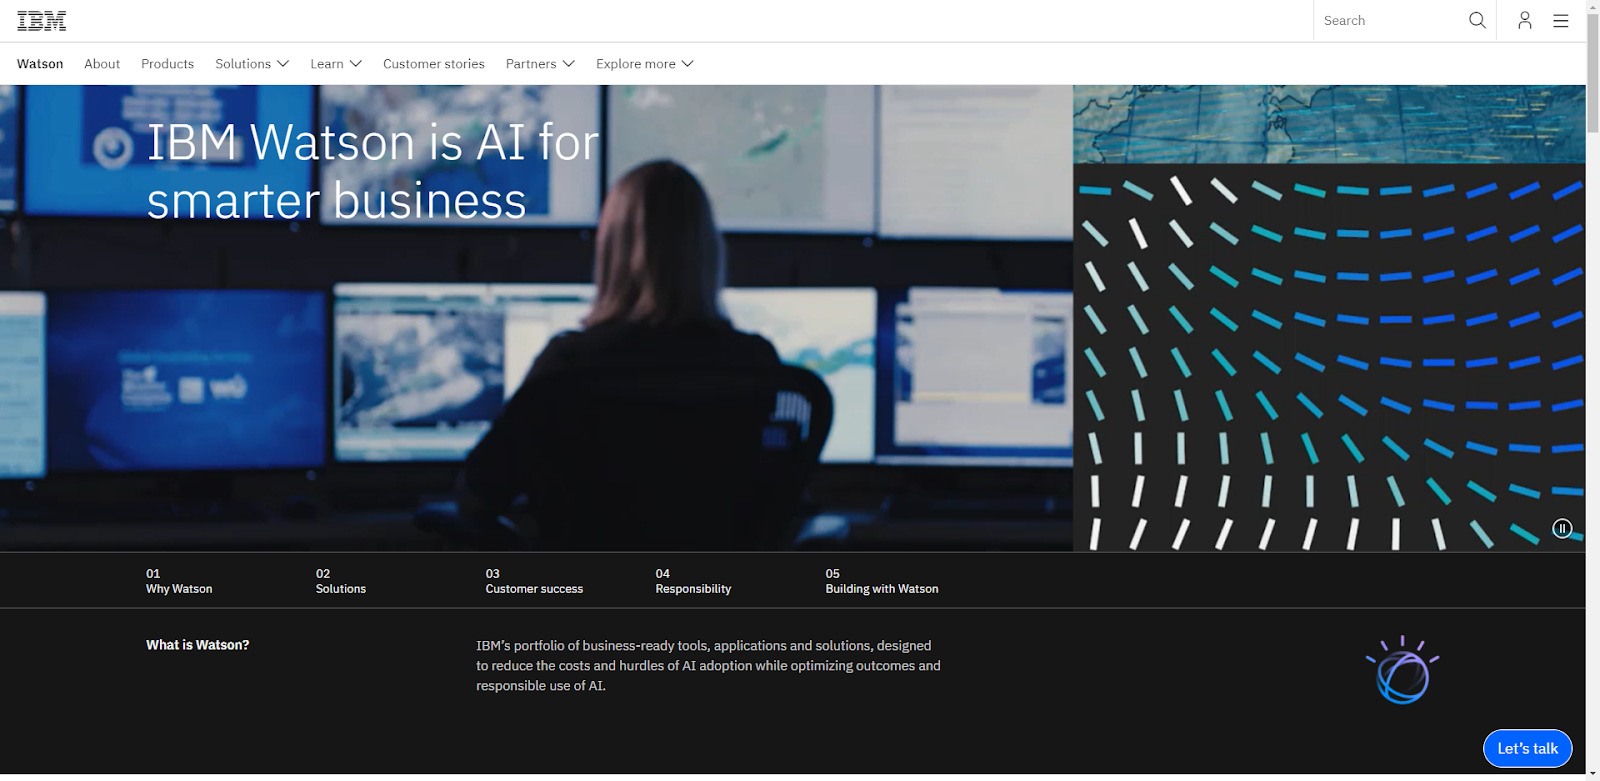Jump to section 04 Responsibility

pyautogui.click(x=693, y=581)
